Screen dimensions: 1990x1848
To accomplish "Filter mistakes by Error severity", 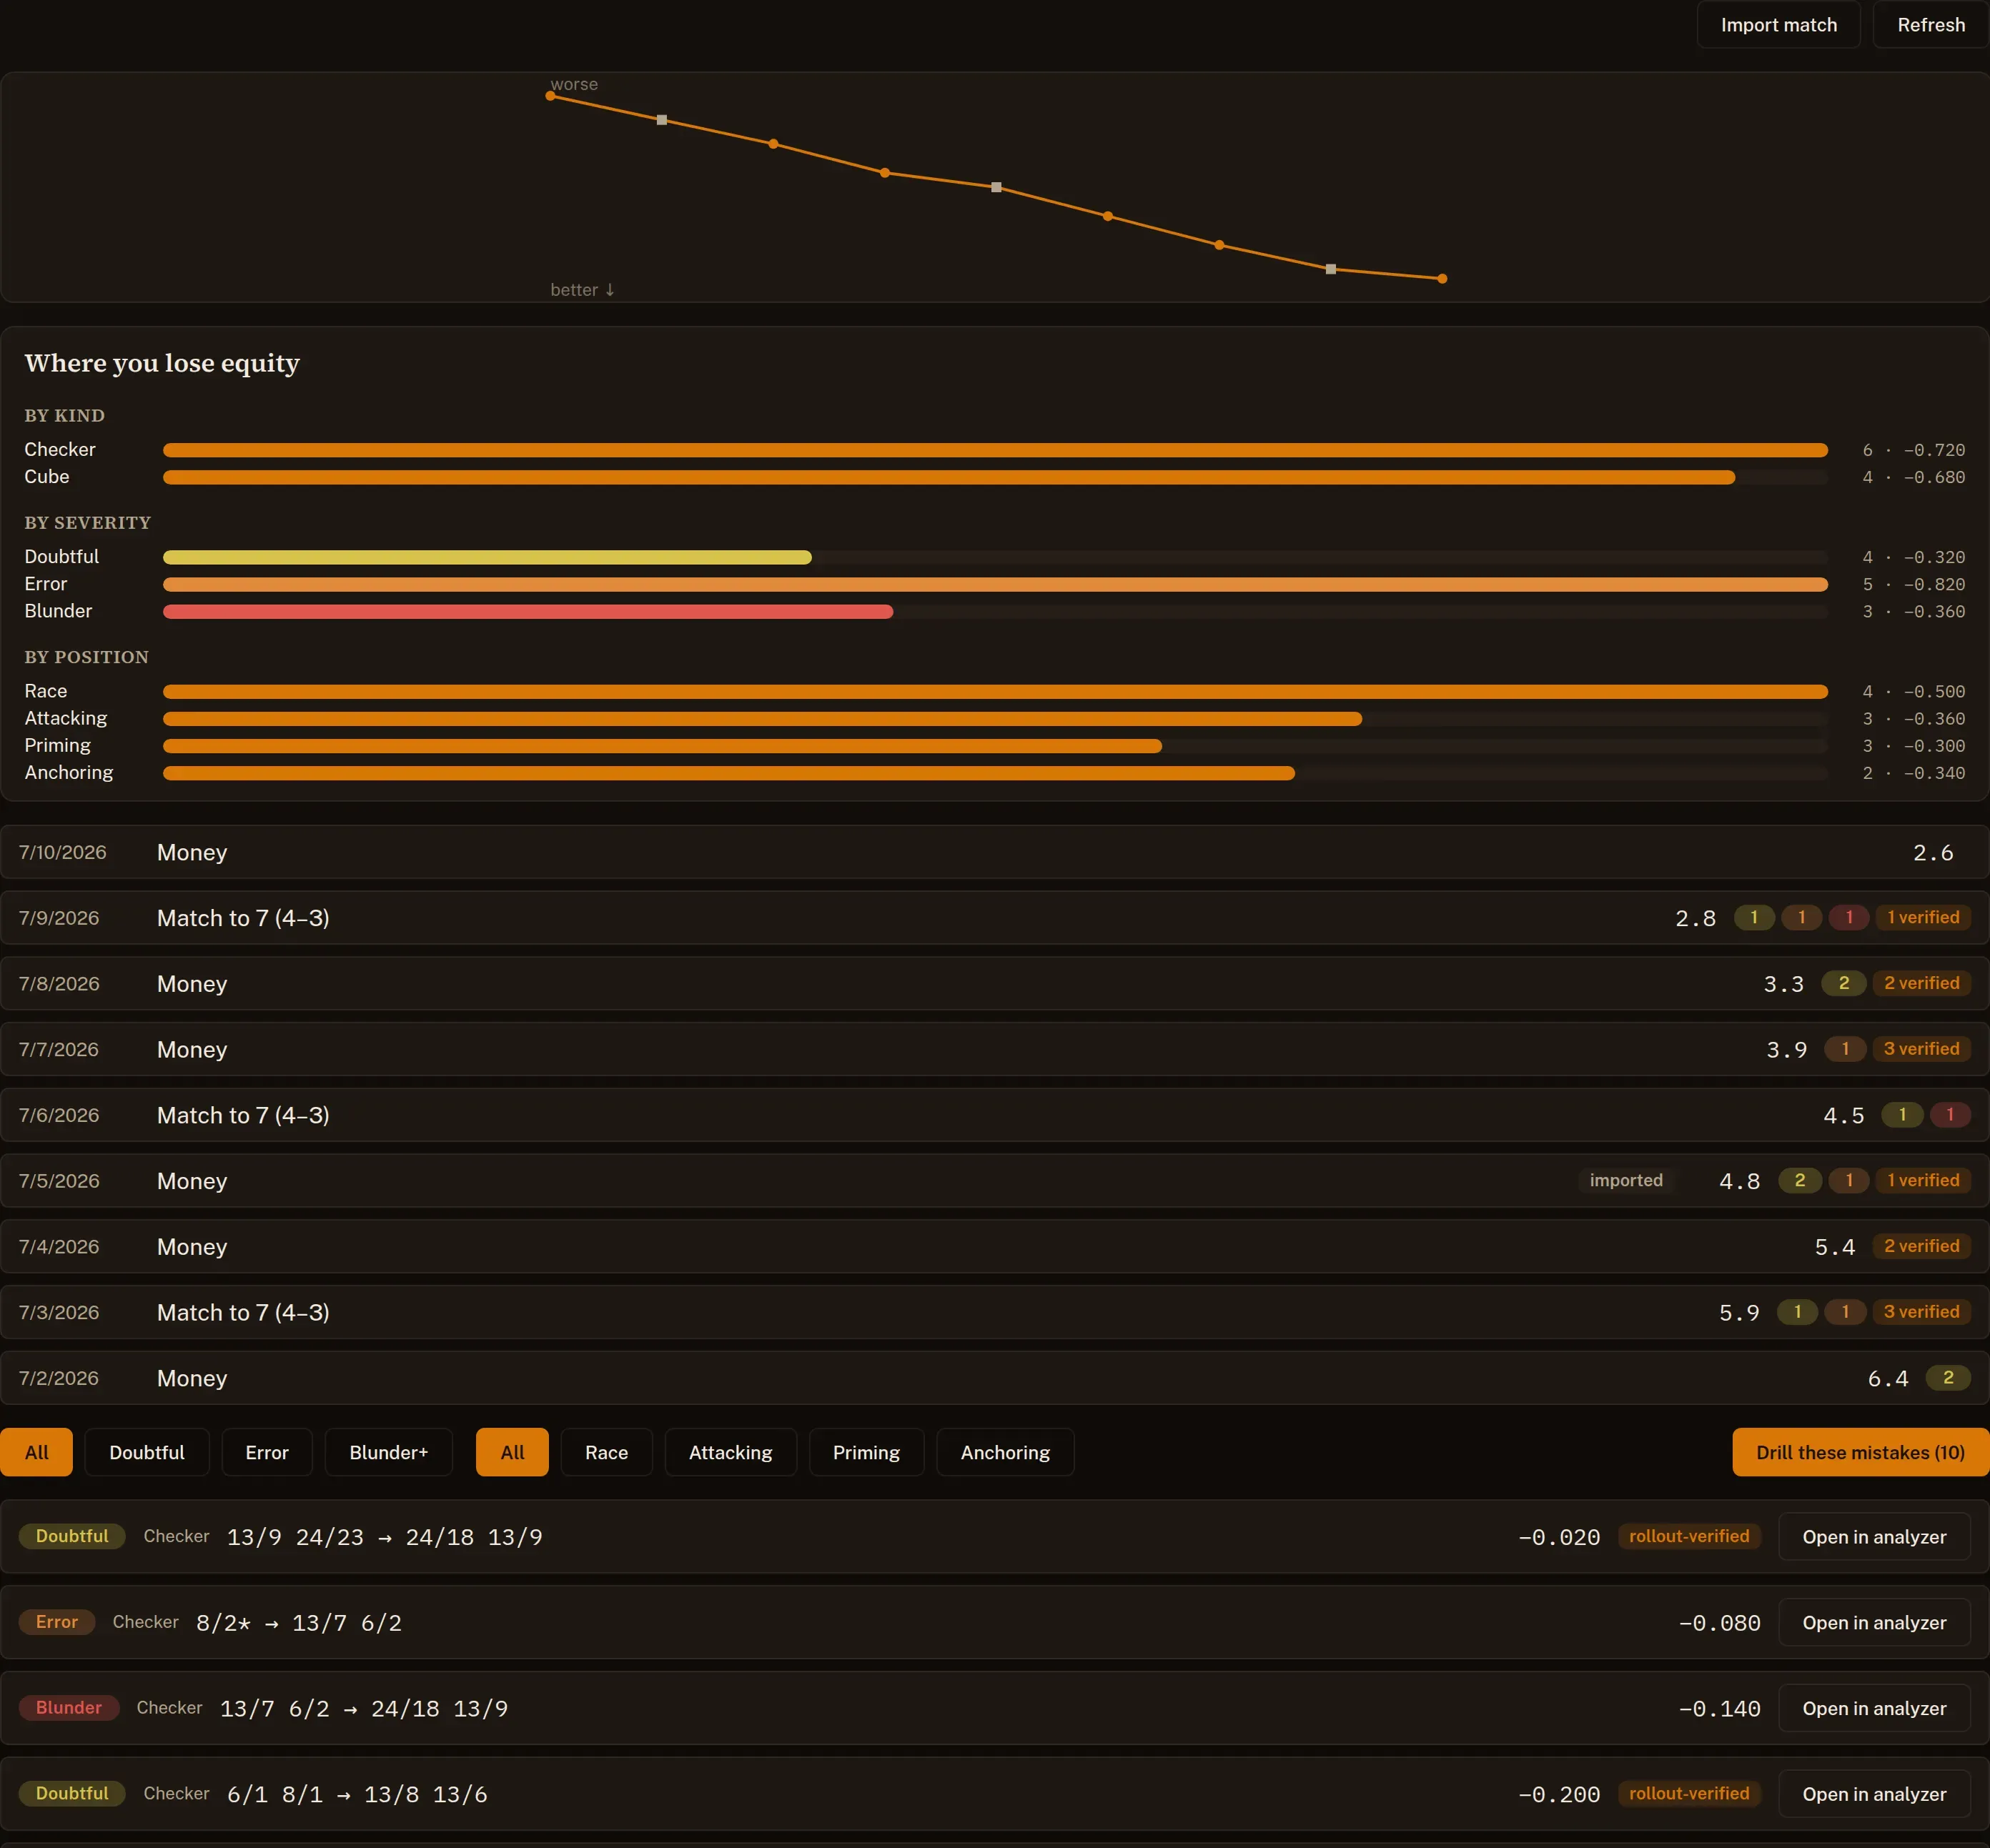I will 267,1452.
